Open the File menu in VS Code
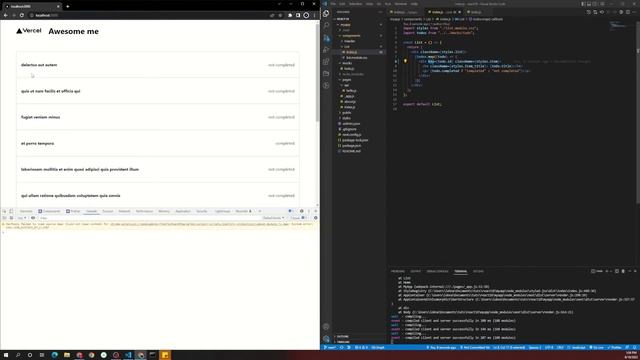The image size is (640, 360). (x=333, y=4)
